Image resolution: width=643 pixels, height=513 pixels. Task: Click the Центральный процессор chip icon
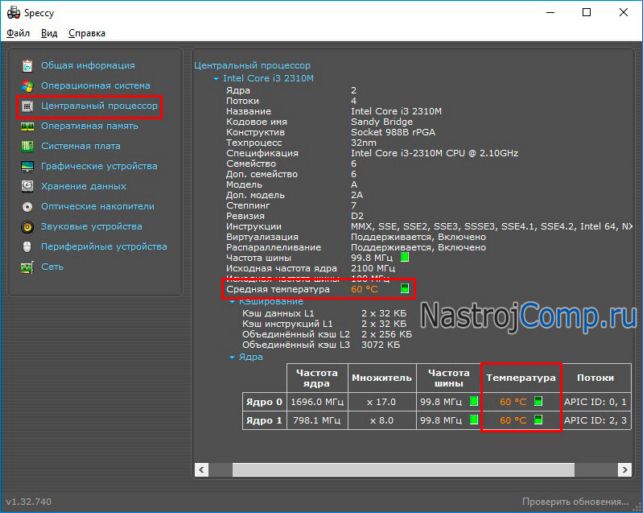pos(27,106)
